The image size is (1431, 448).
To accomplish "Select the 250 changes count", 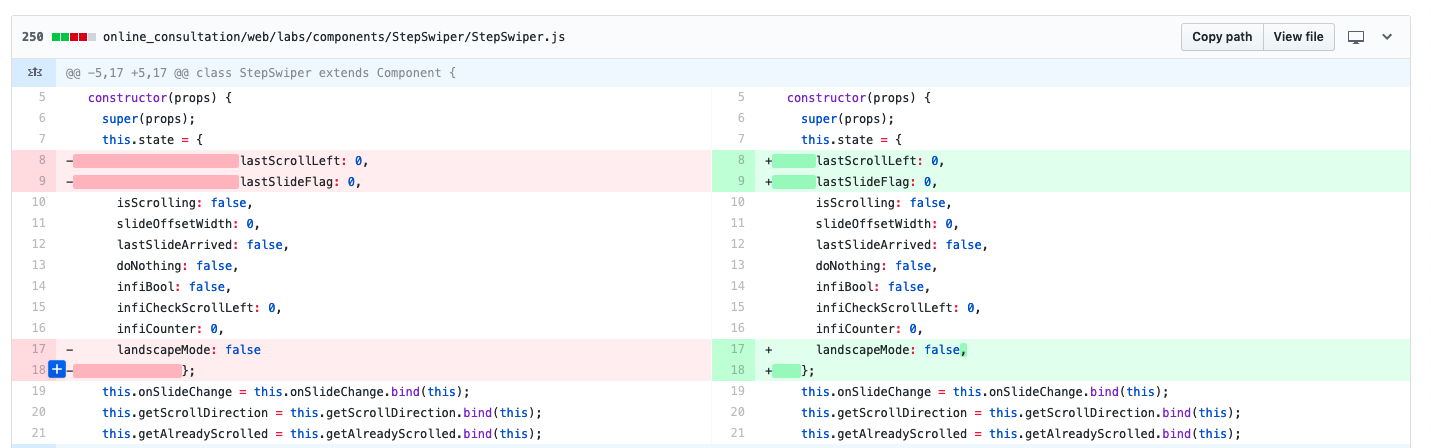I will coord(32,37).
